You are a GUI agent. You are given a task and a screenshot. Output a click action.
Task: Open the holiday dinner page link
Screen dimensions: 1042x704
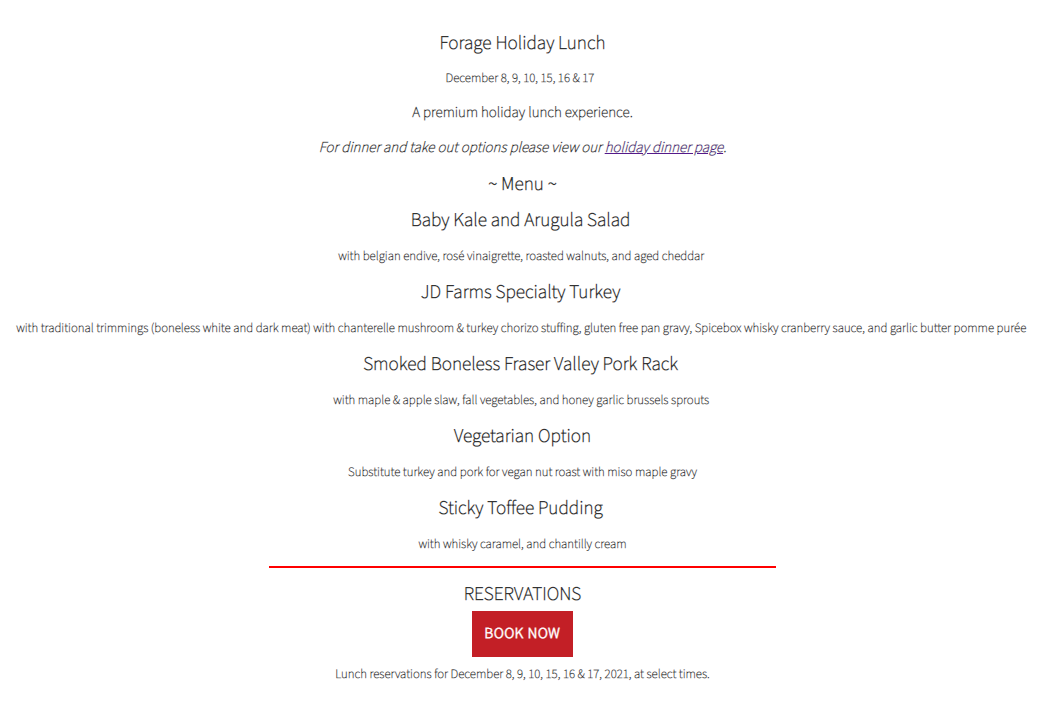[665, 147]
